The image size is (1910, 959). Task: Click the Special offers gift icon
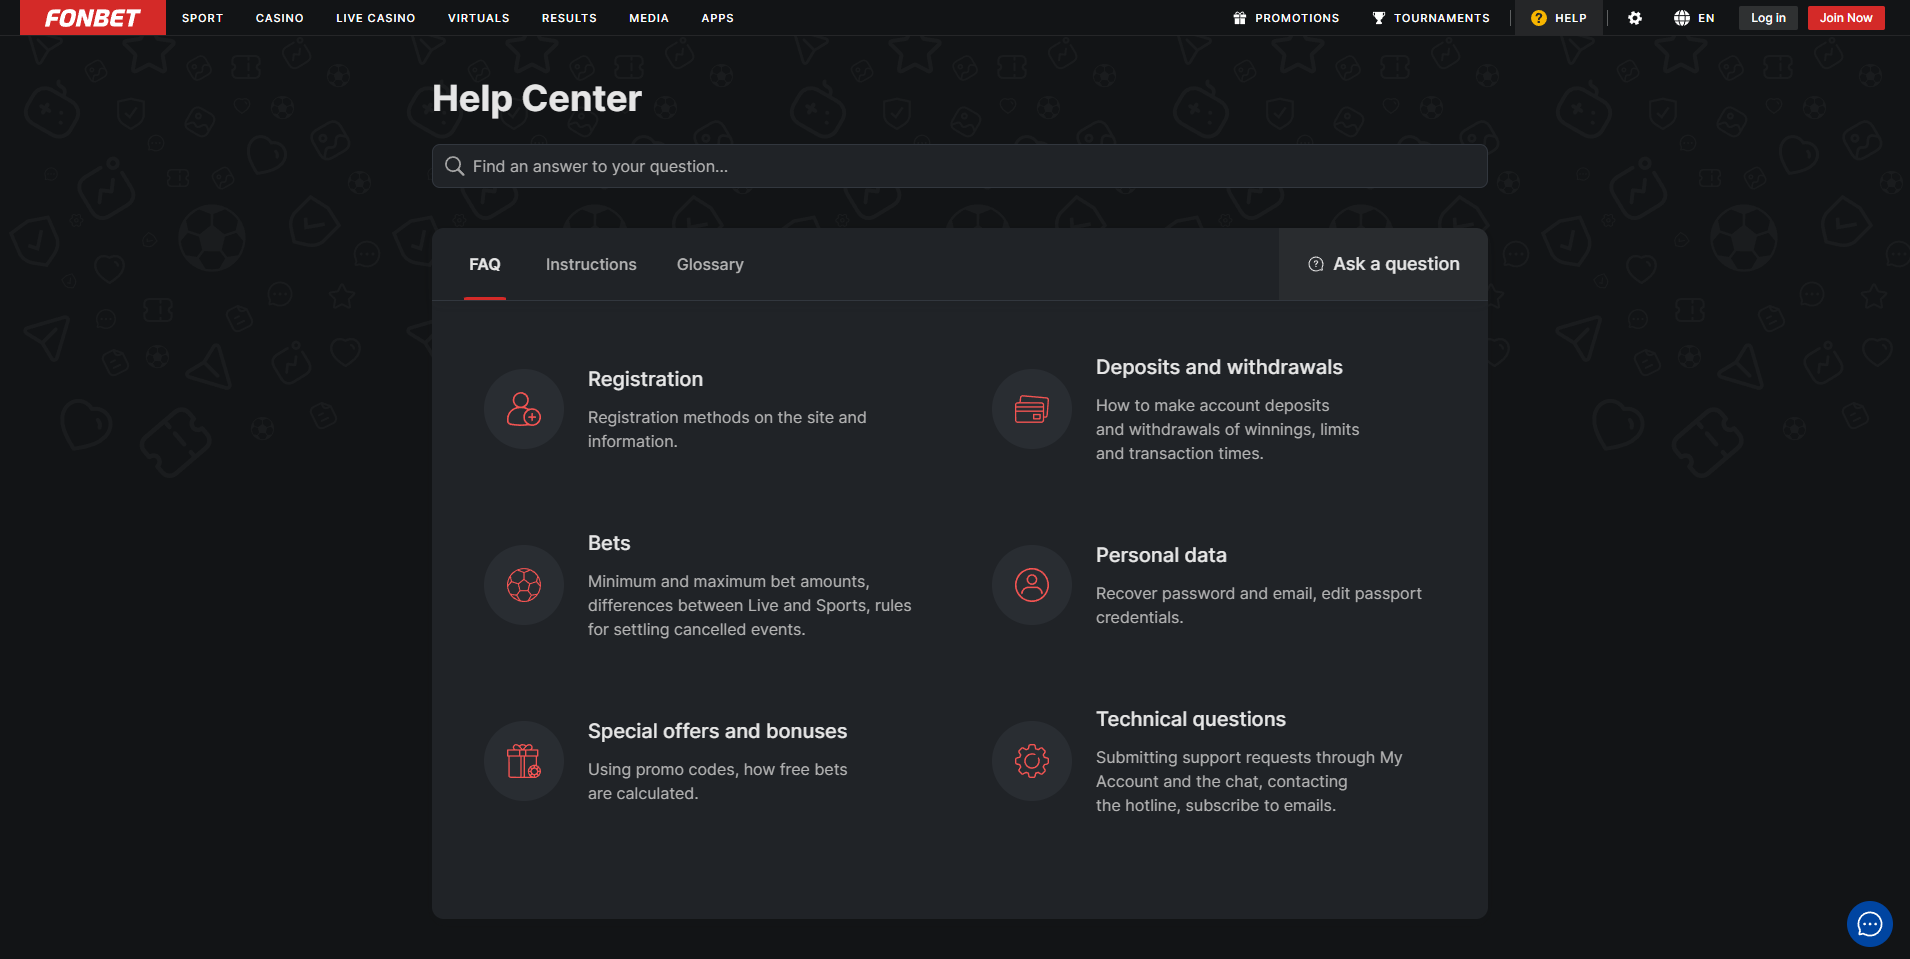(x=523, y=761)
